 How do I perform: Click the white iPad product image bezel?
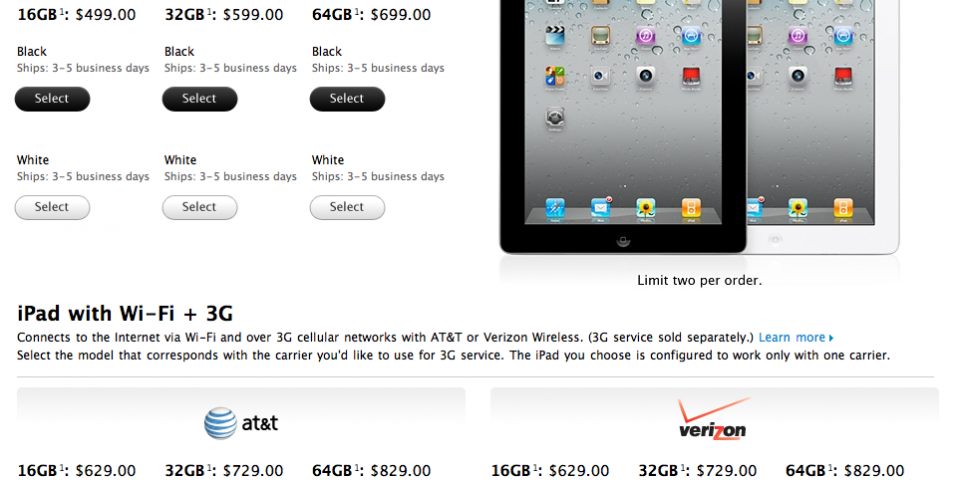pyautogui.click(x=887, y=122)
